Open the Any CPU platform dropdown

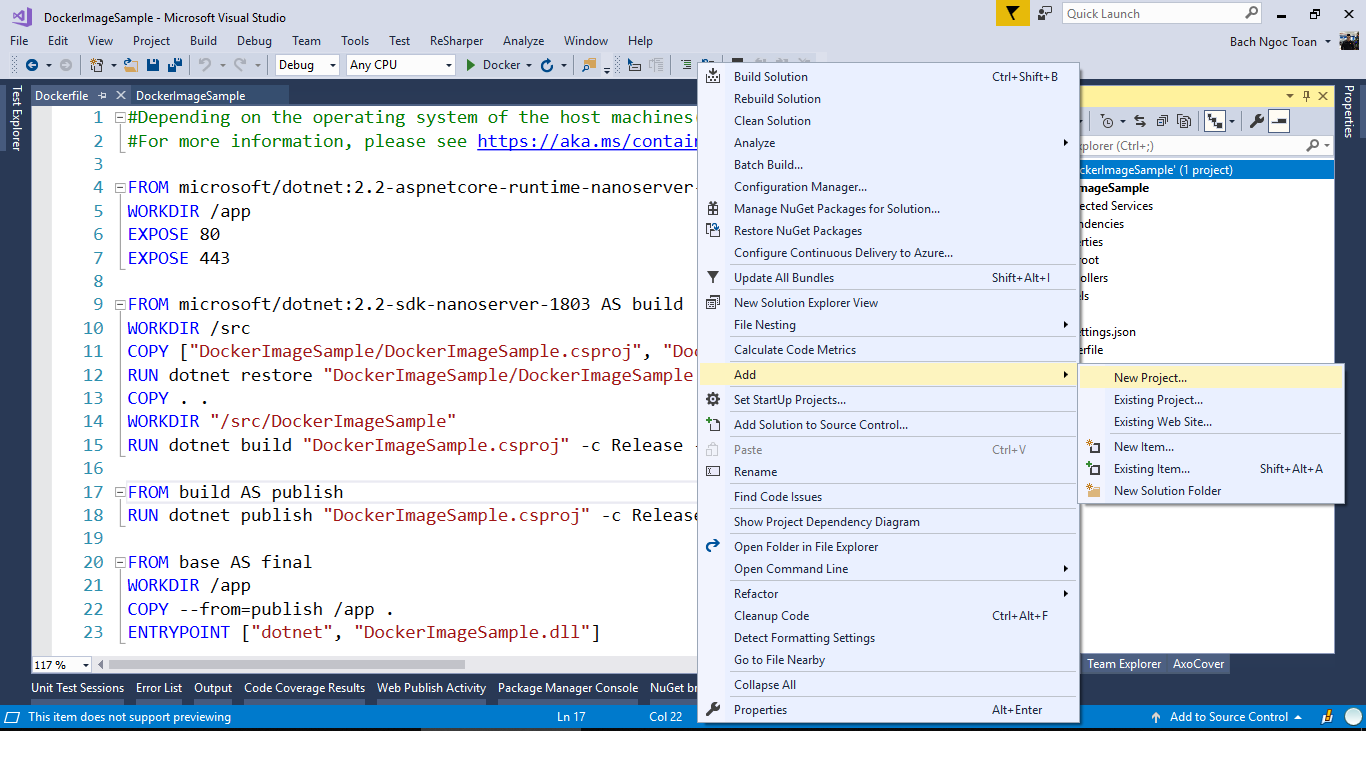pyautogui.click(x=400, y=65)
